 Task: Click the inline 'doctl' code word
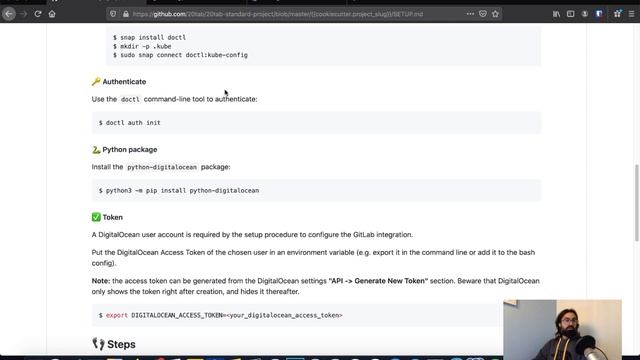click(x=130, y=99)
